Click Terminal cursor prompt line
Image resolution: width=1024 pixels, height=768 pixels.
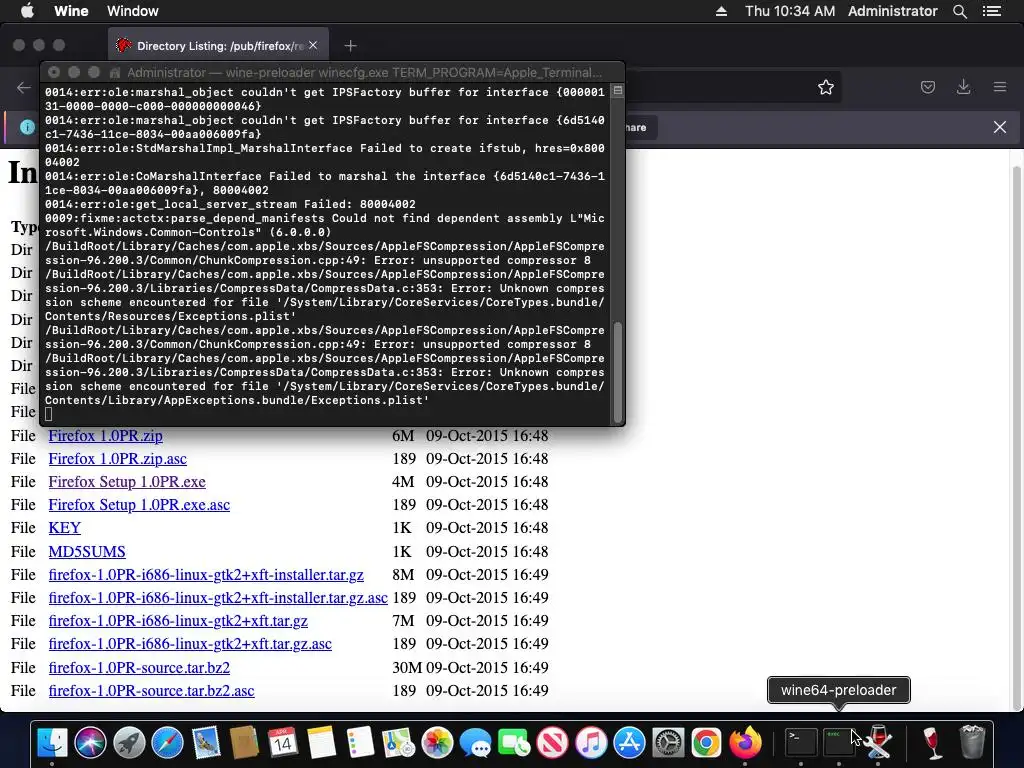click(48, 414)
